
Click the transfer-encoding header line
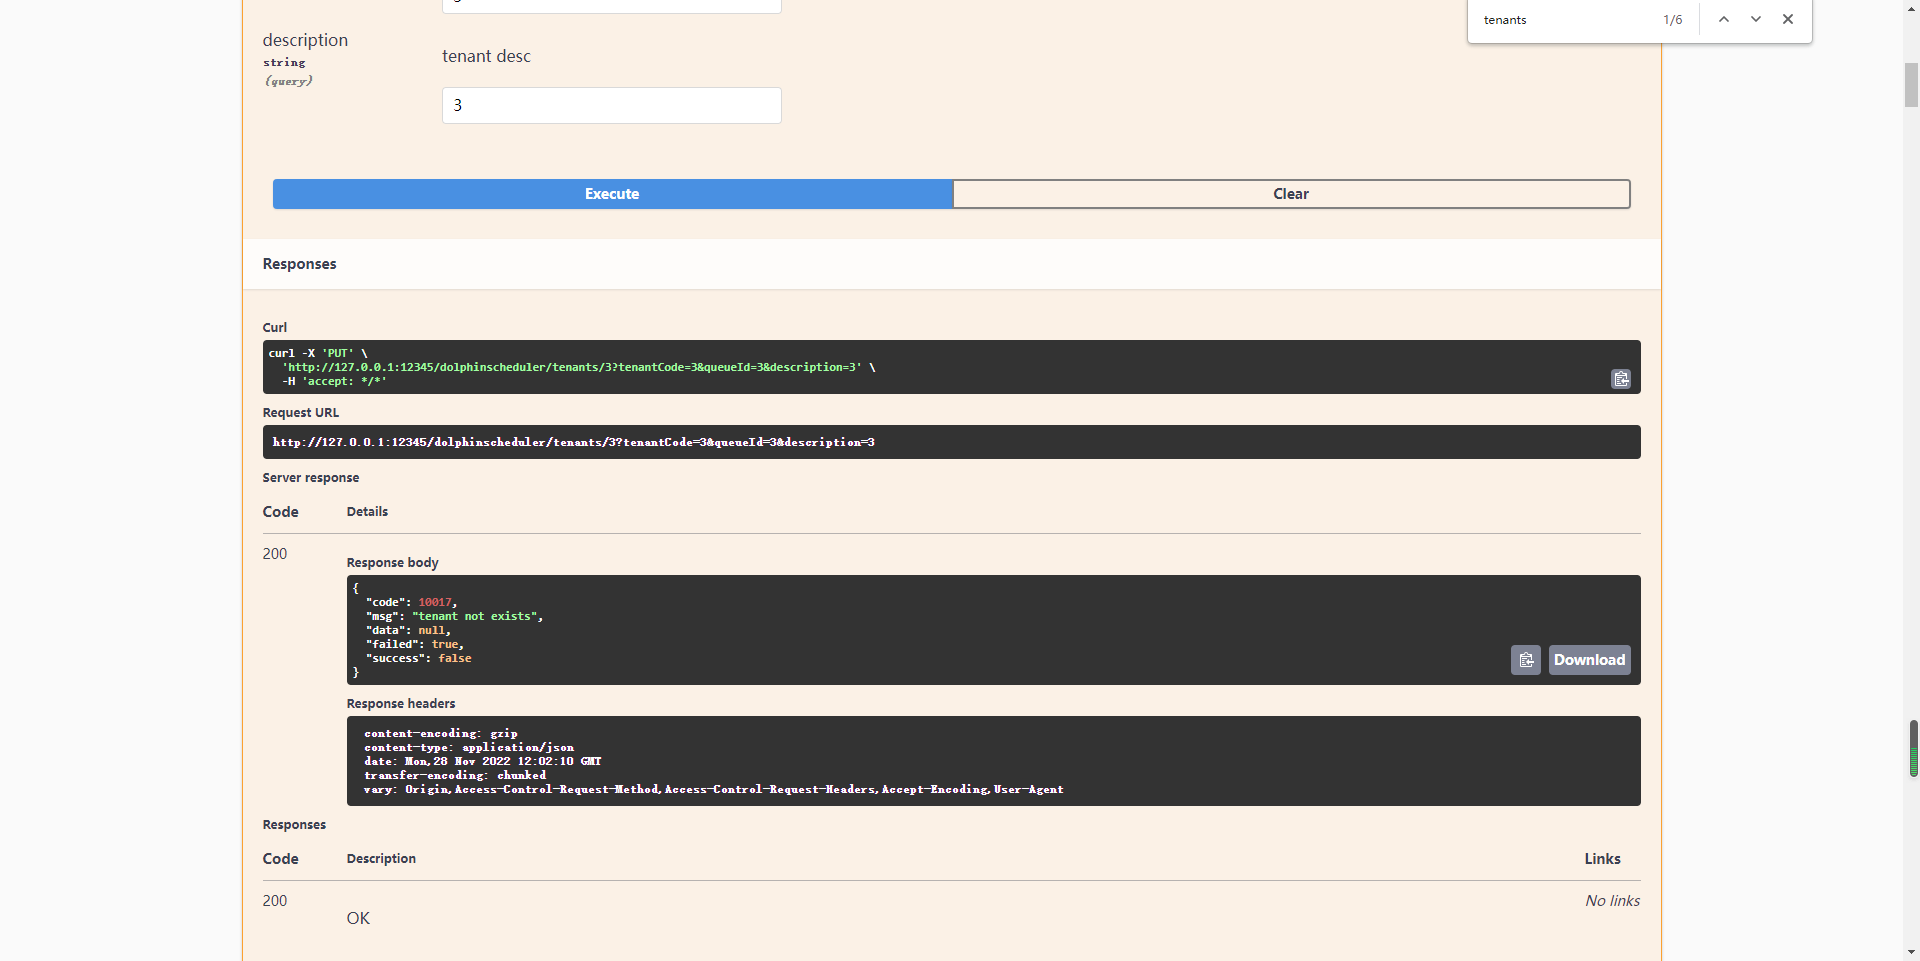pos(455,775)
